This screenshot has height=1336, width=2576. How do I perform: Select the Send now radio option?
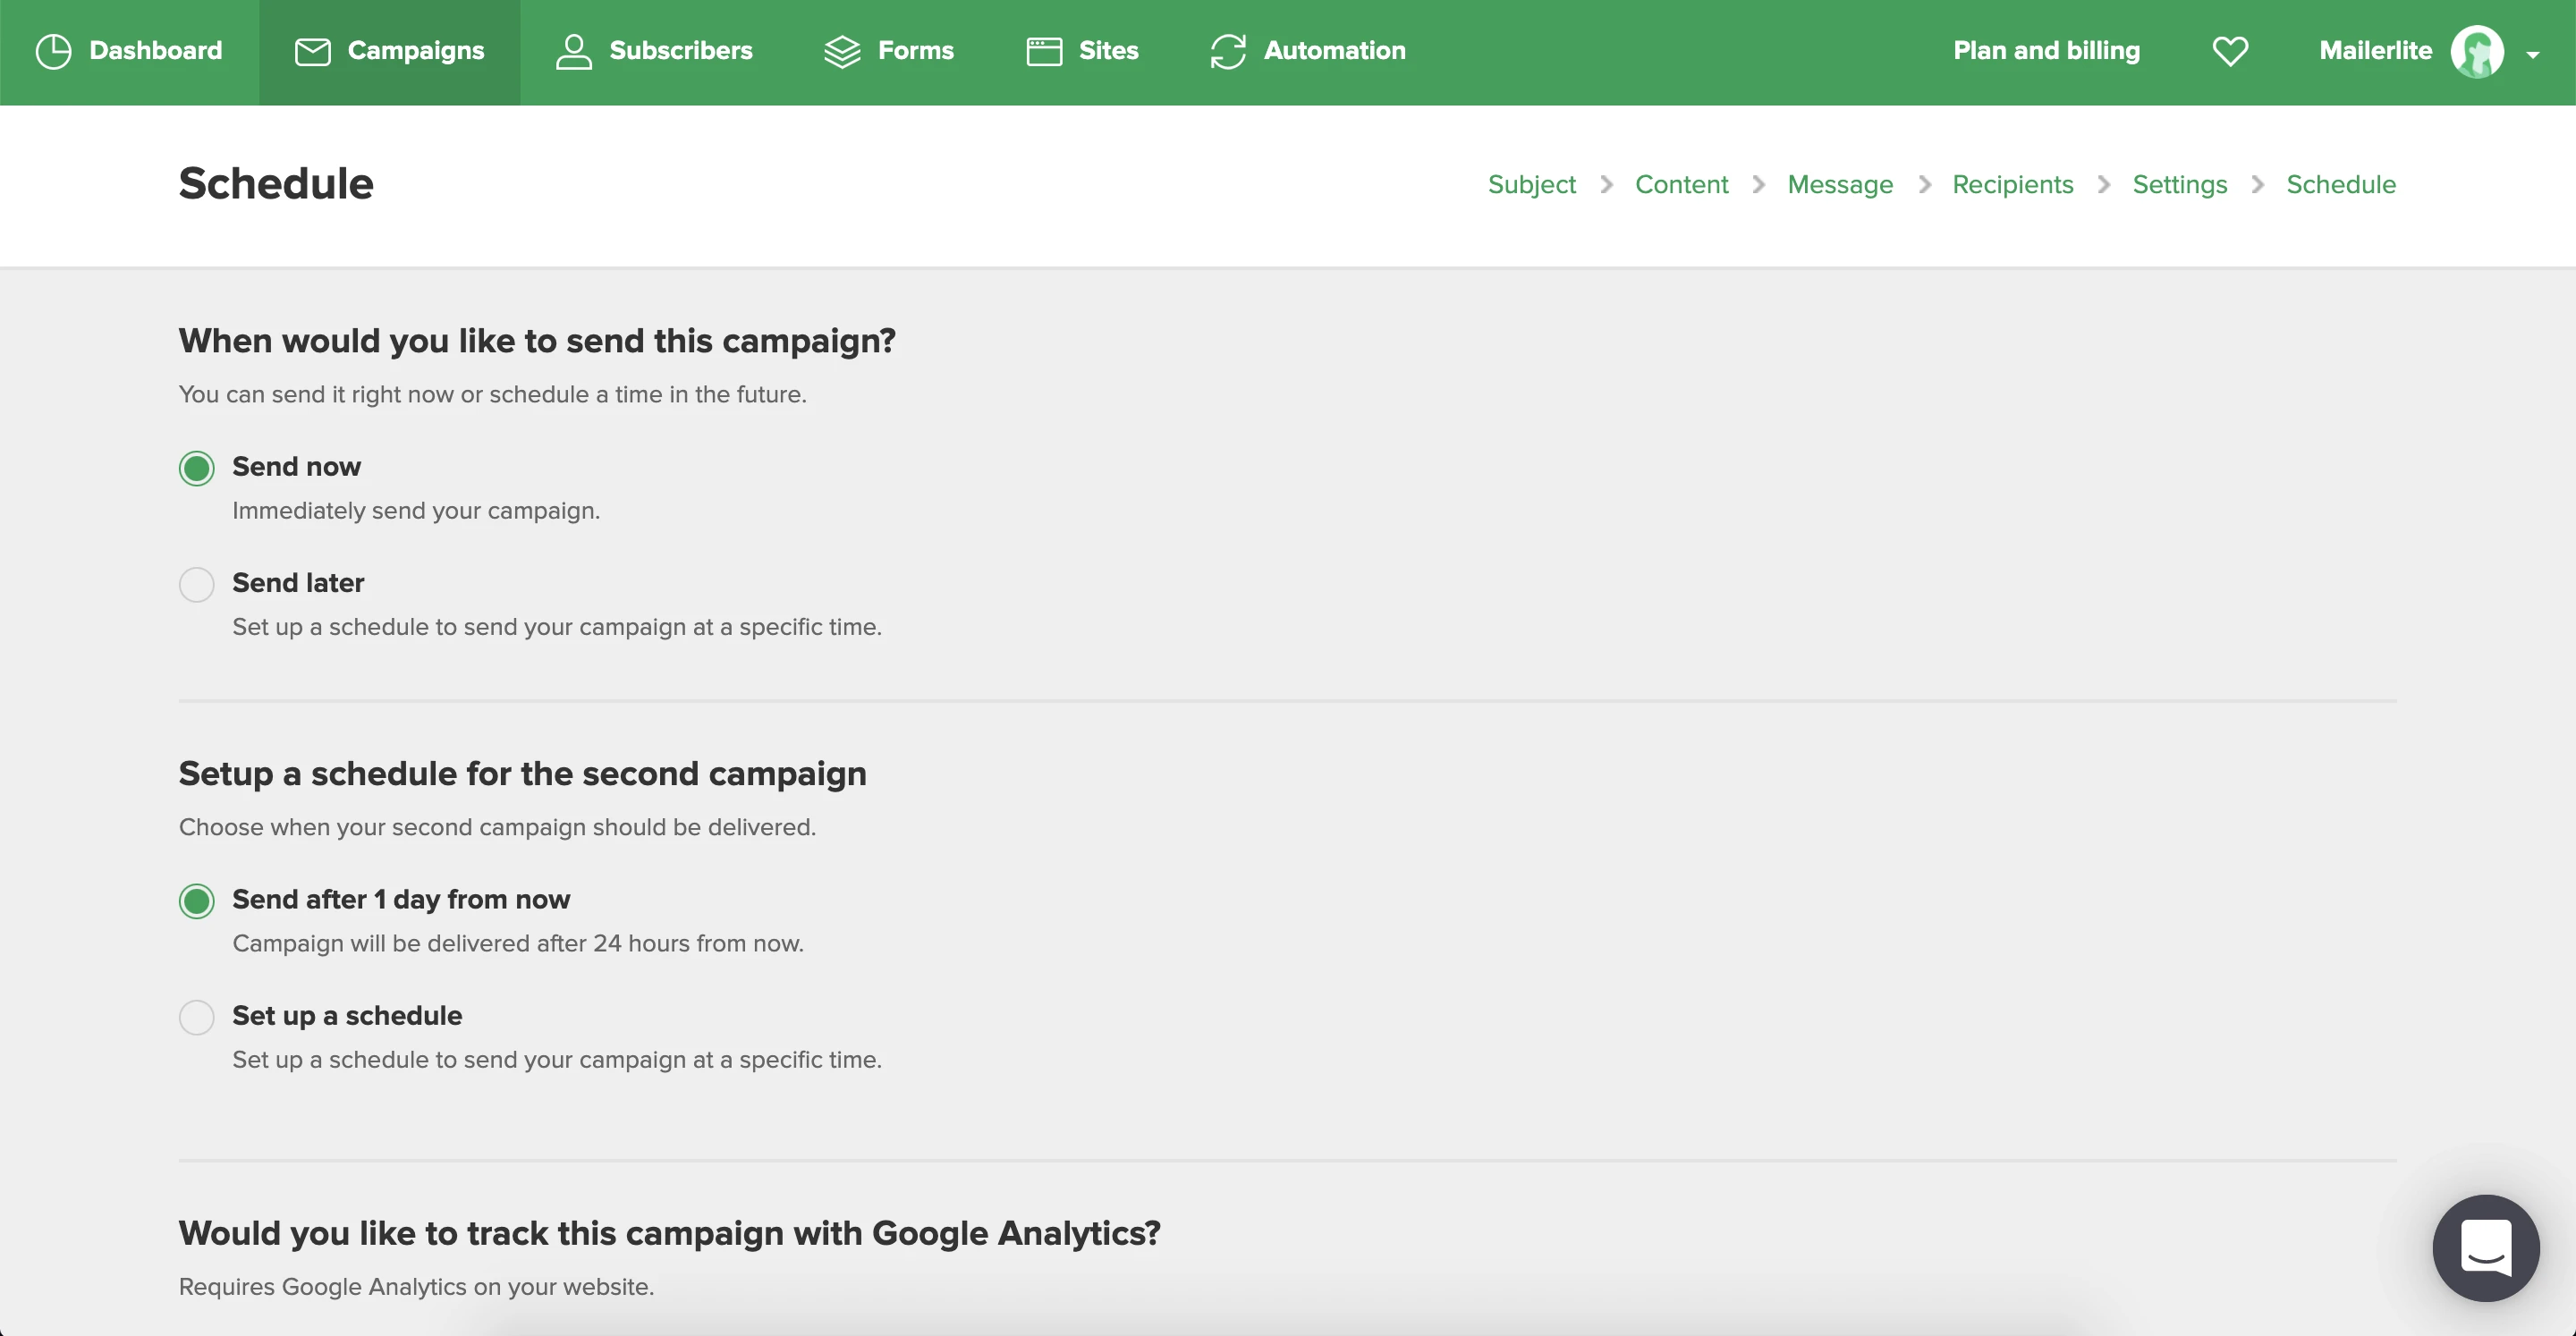point(197,468)
